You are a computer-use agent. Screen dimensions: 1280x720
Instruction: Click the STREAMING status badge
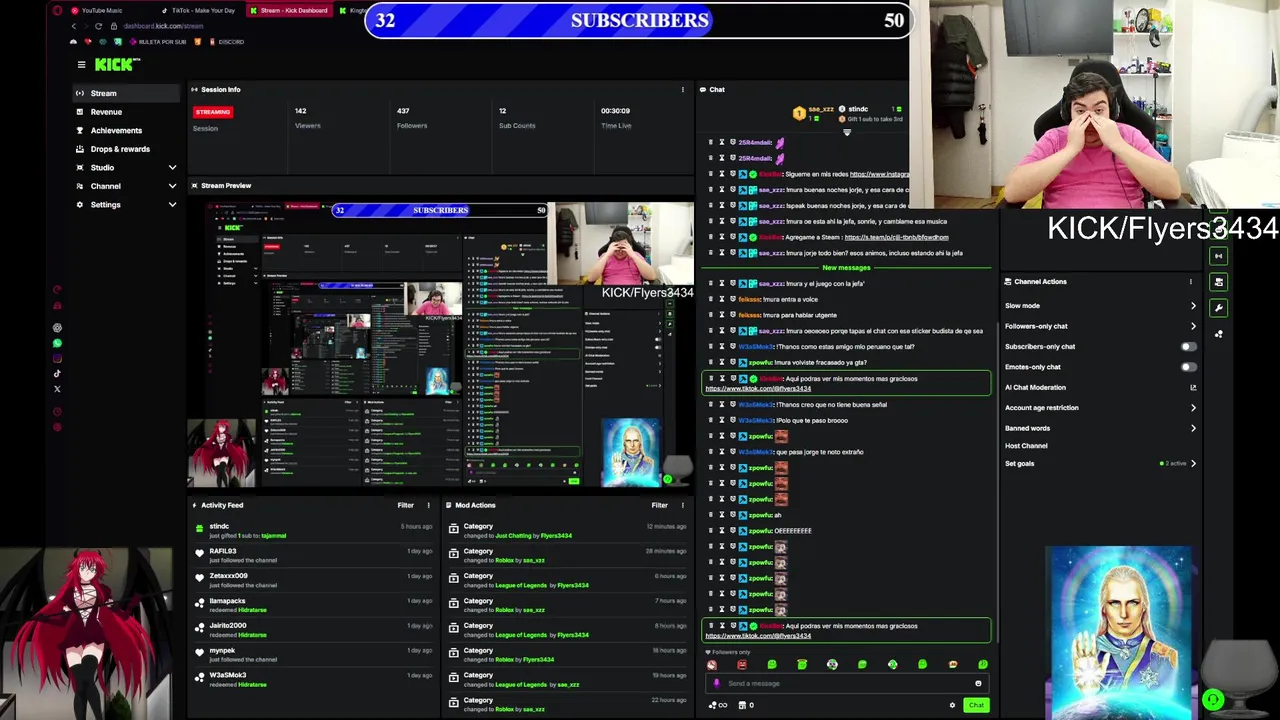pos(213,112)
